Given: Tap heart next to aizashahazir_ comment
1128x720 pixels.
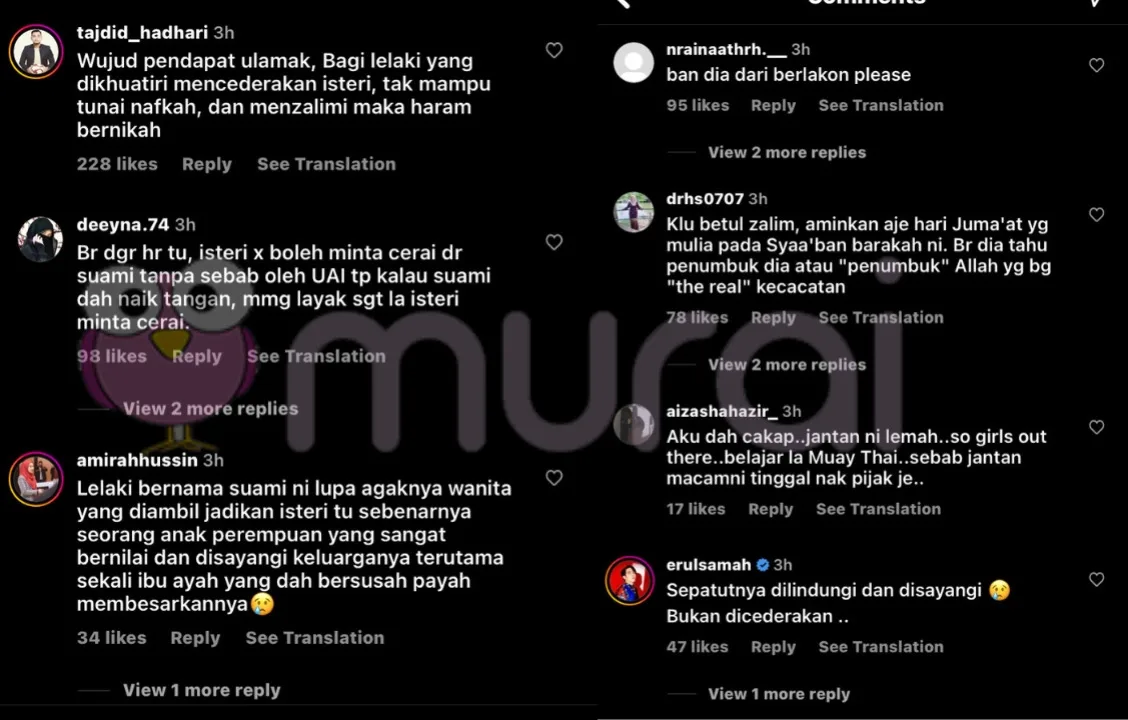Looking at the screenshot, I should tap(1096, 427).
